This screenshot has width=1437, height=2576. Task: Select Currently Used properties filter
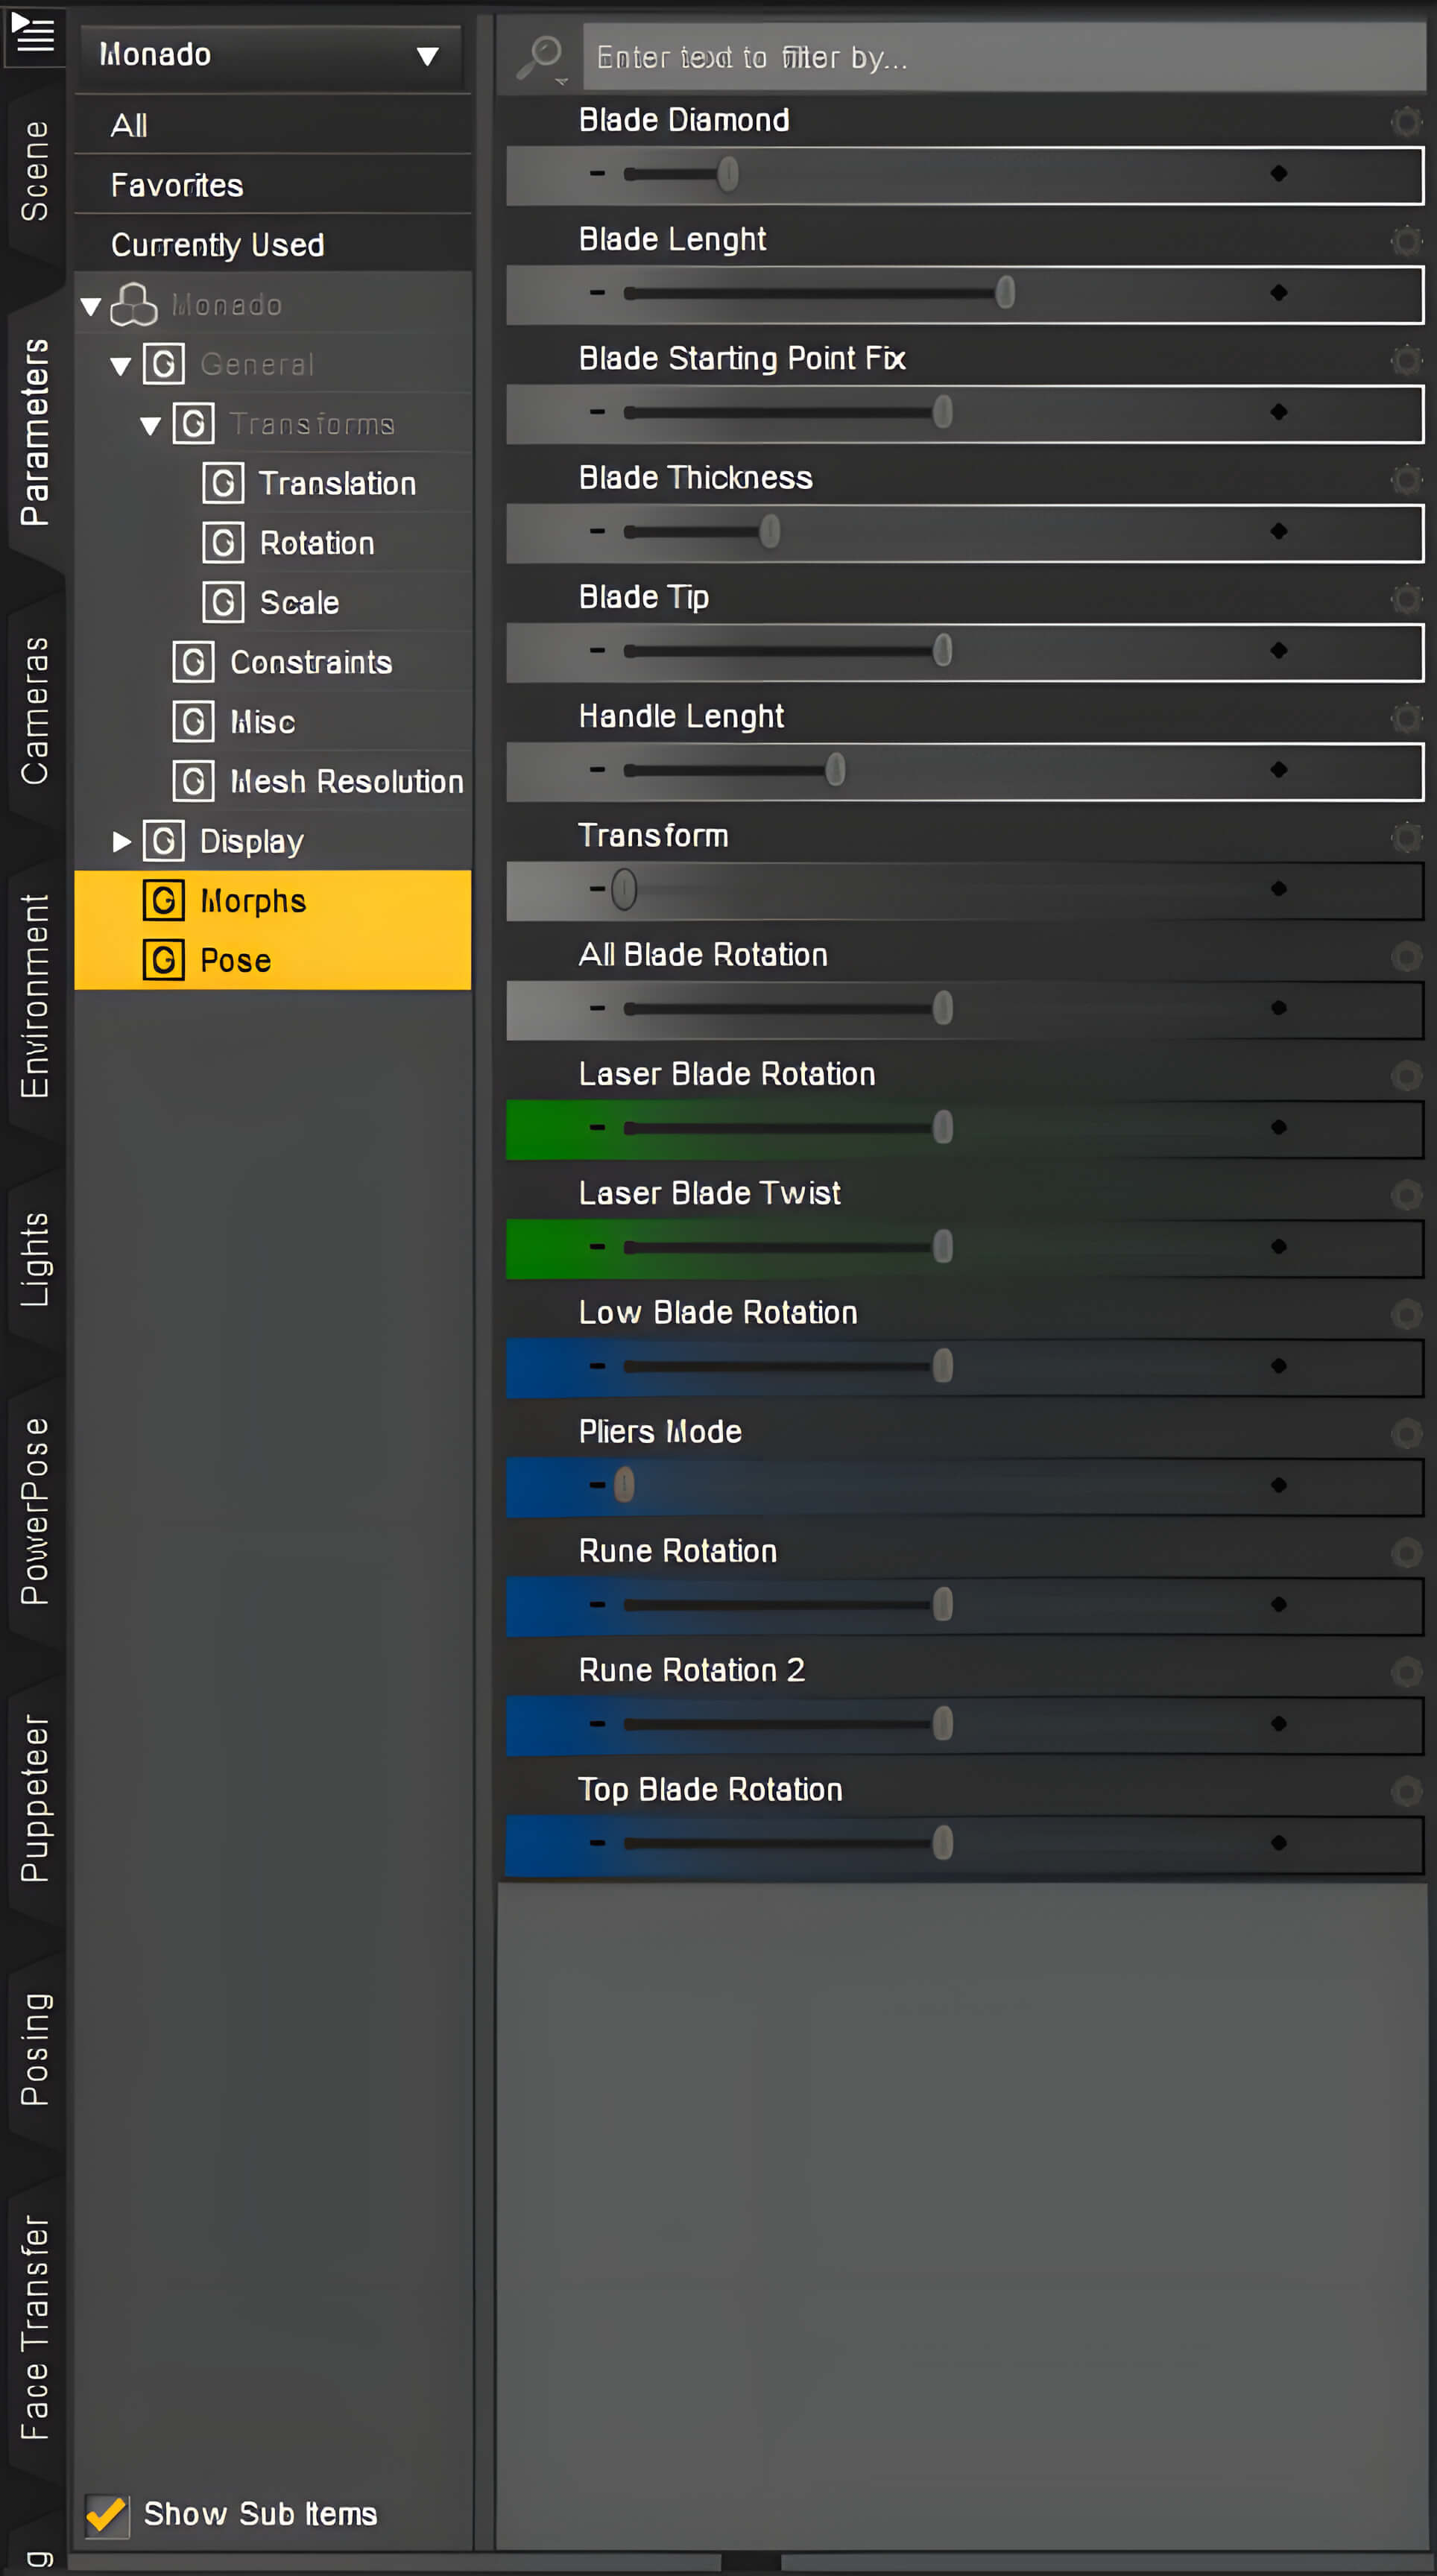[217, 245]
